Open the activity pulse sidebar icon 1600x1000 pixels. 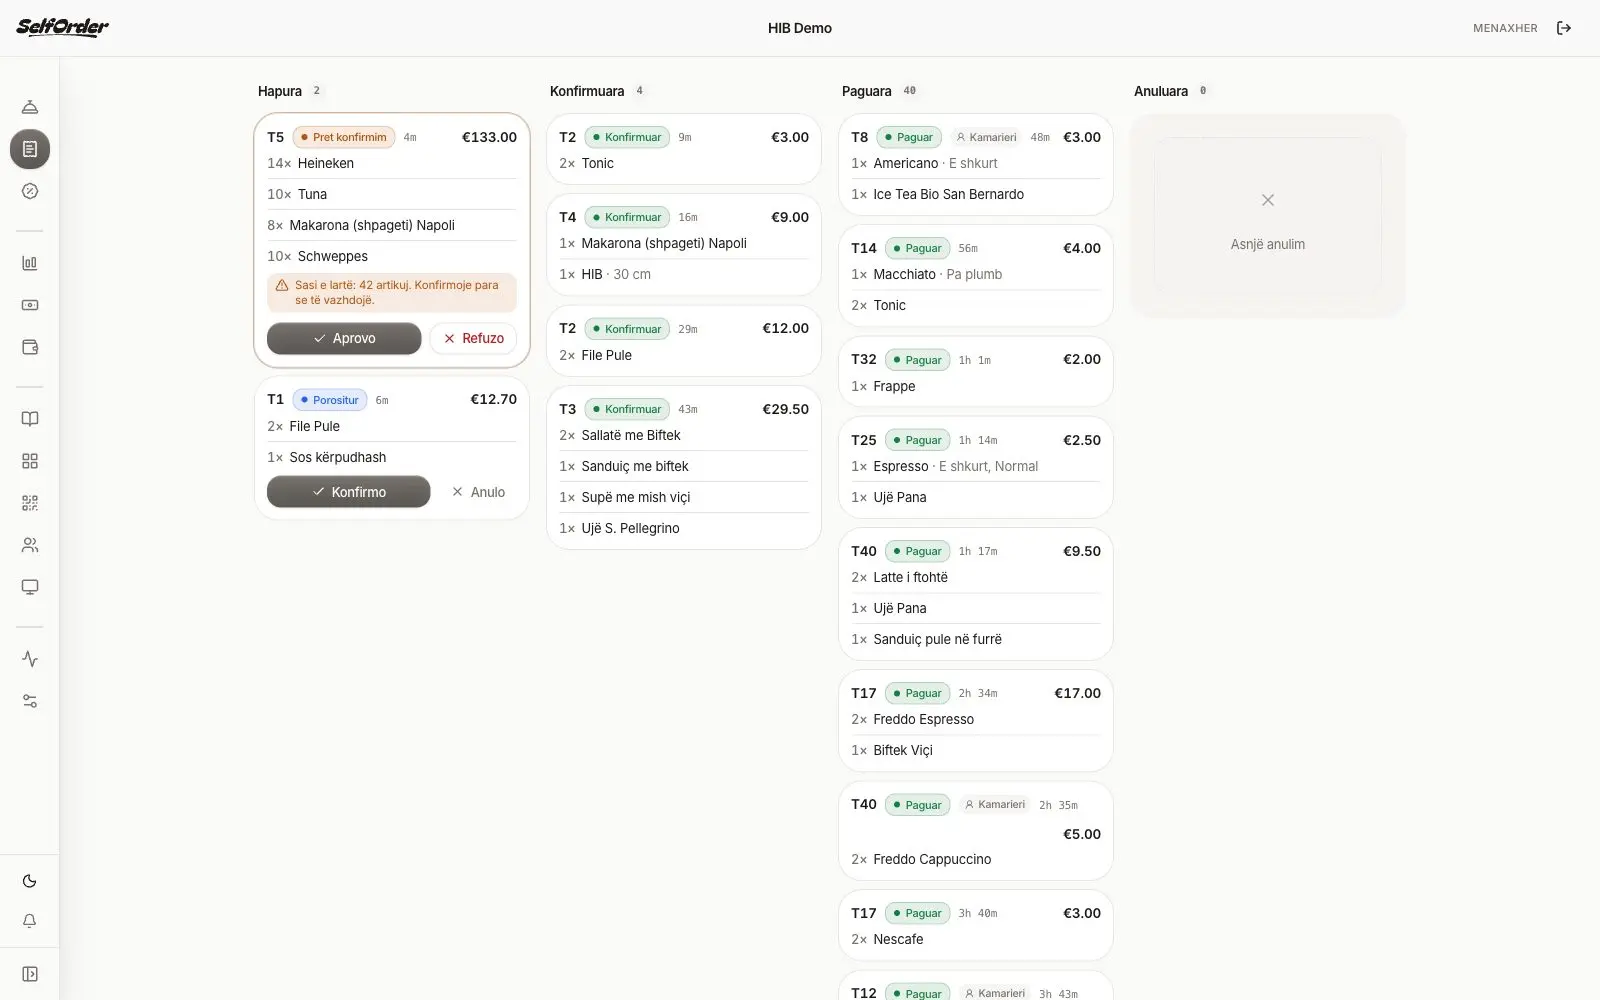(30, 659)
